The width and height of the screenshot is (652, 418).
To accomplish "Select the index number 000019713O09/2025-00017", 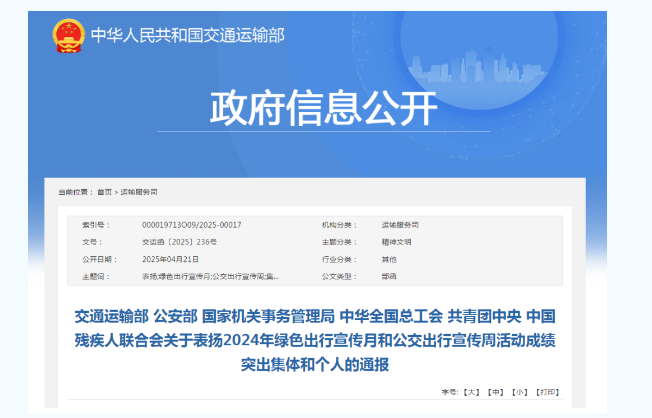I will click(191, 225).
